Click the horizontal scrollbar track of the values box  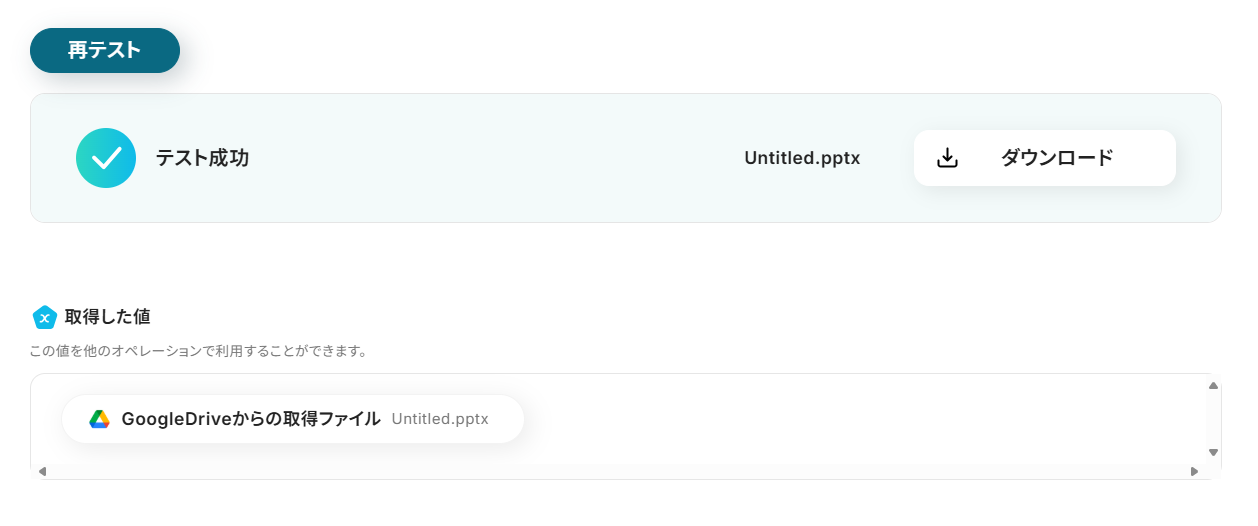618,472
